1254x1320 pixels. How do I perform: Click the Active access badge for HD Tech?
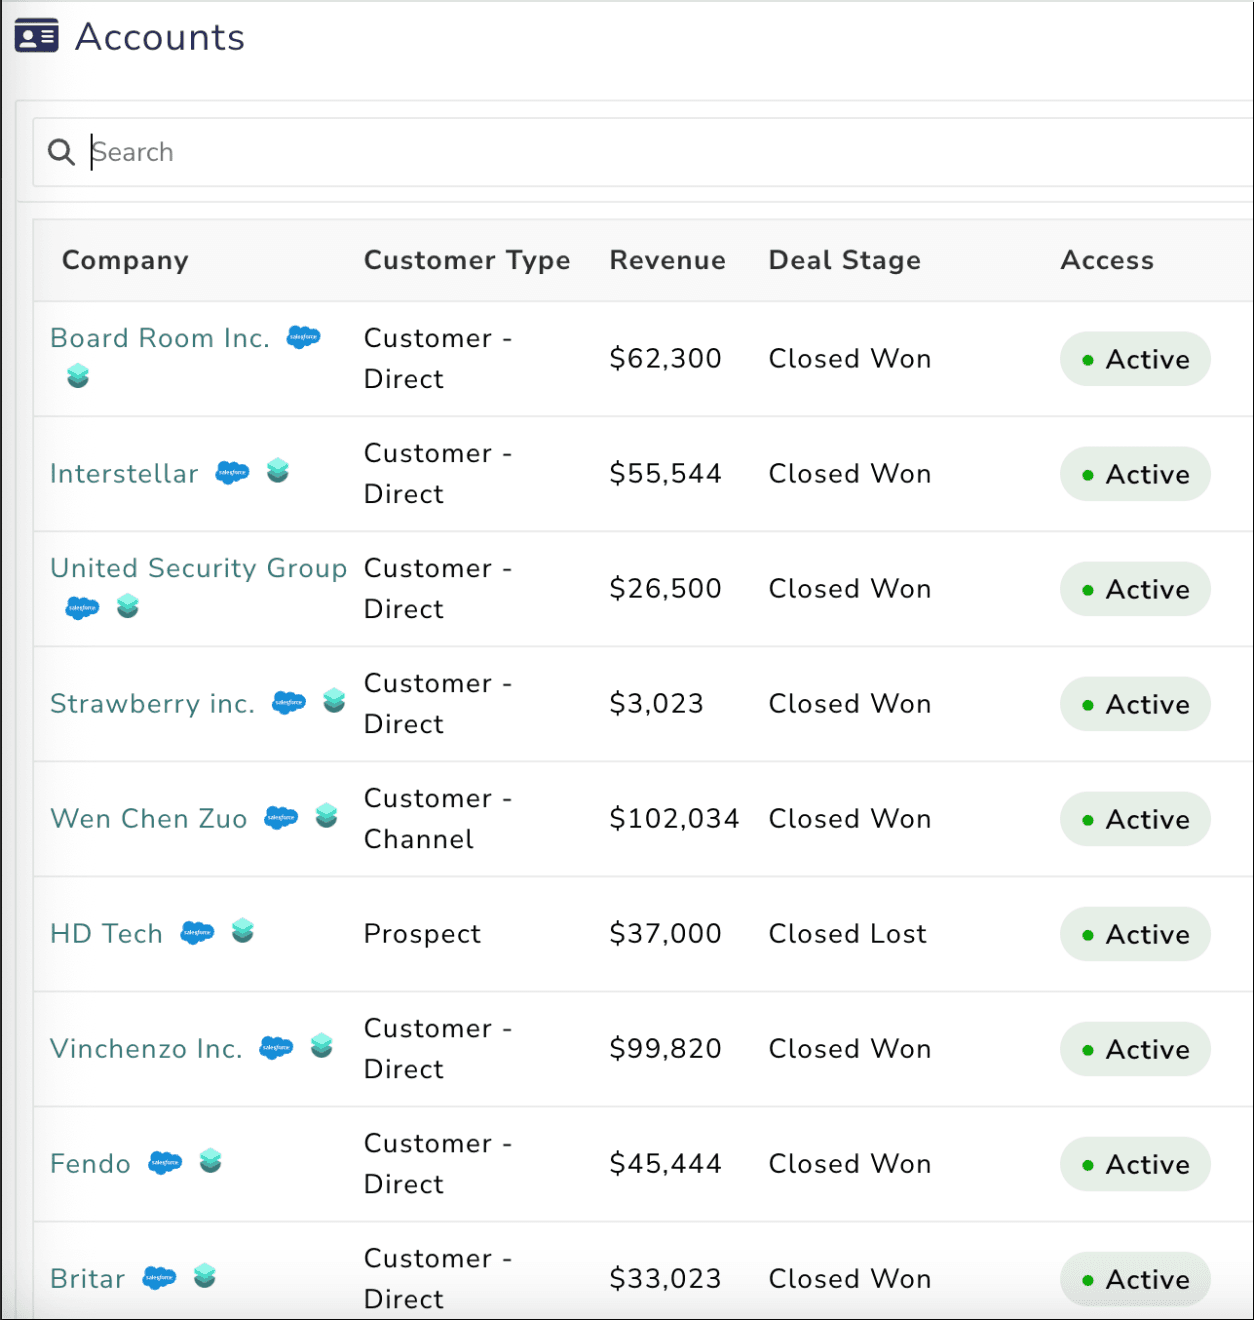(x=1135, y=934)
